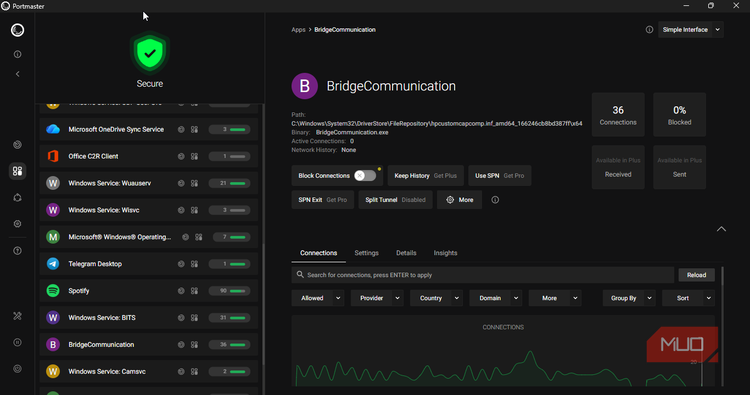Click the SPN Exit Get Pro button
750x395 pixels.
[x=322, y=200]
